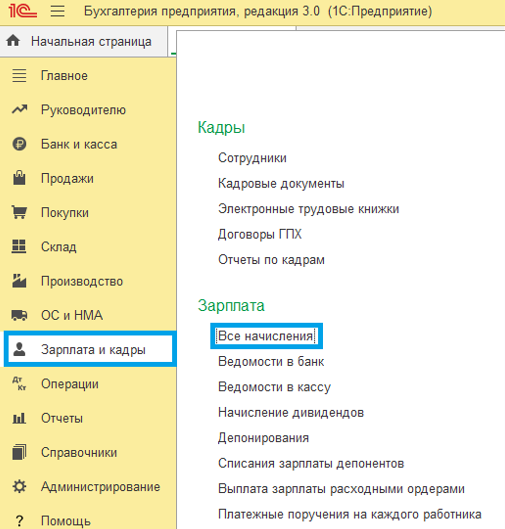Click the 1C logo icon

click(x=23, y=11)
